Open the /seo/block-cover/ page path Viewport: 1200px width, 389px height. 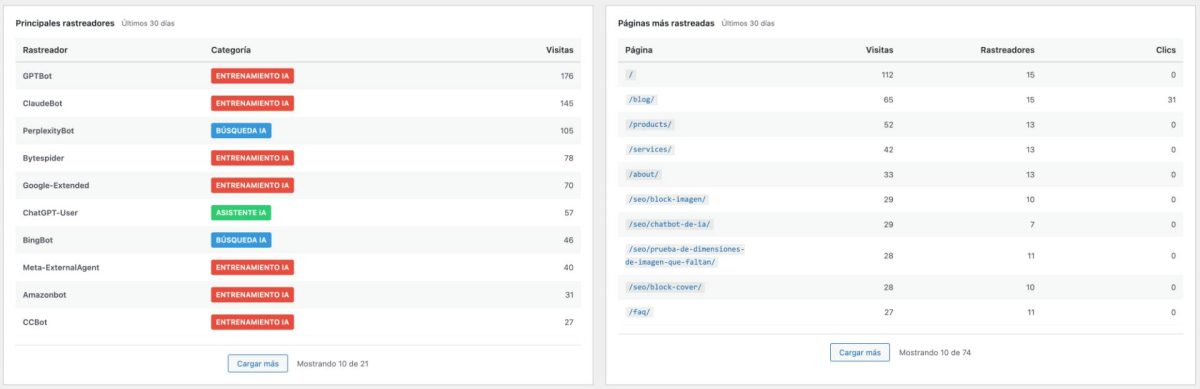coord(666,287)
